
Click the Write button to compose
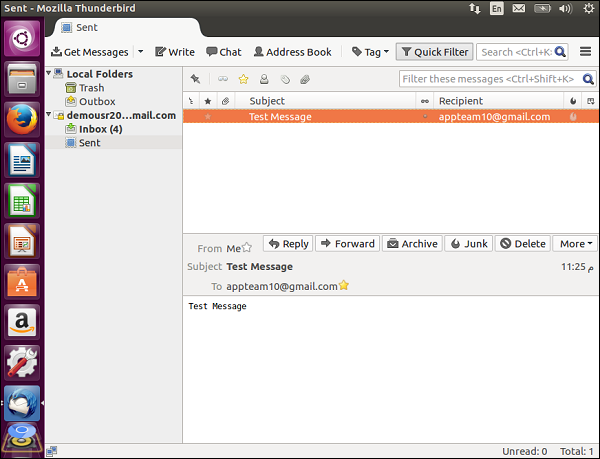coord(175,52)
